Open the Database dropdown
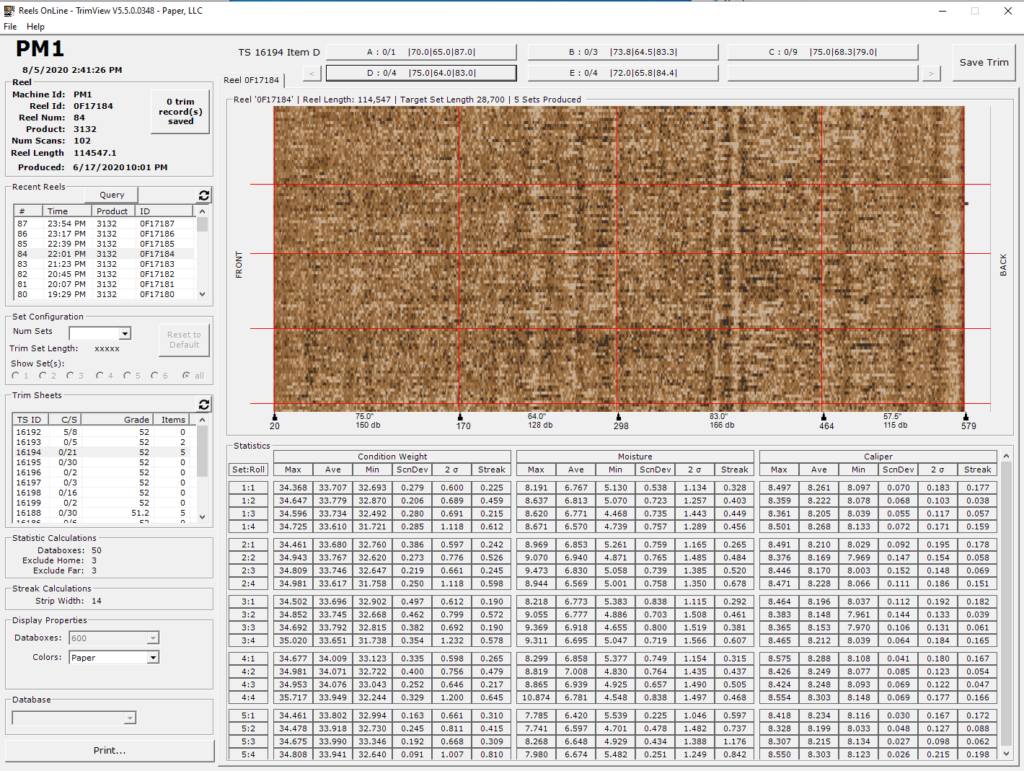Viewport: 1024px width, 771px height. (130, 718)
